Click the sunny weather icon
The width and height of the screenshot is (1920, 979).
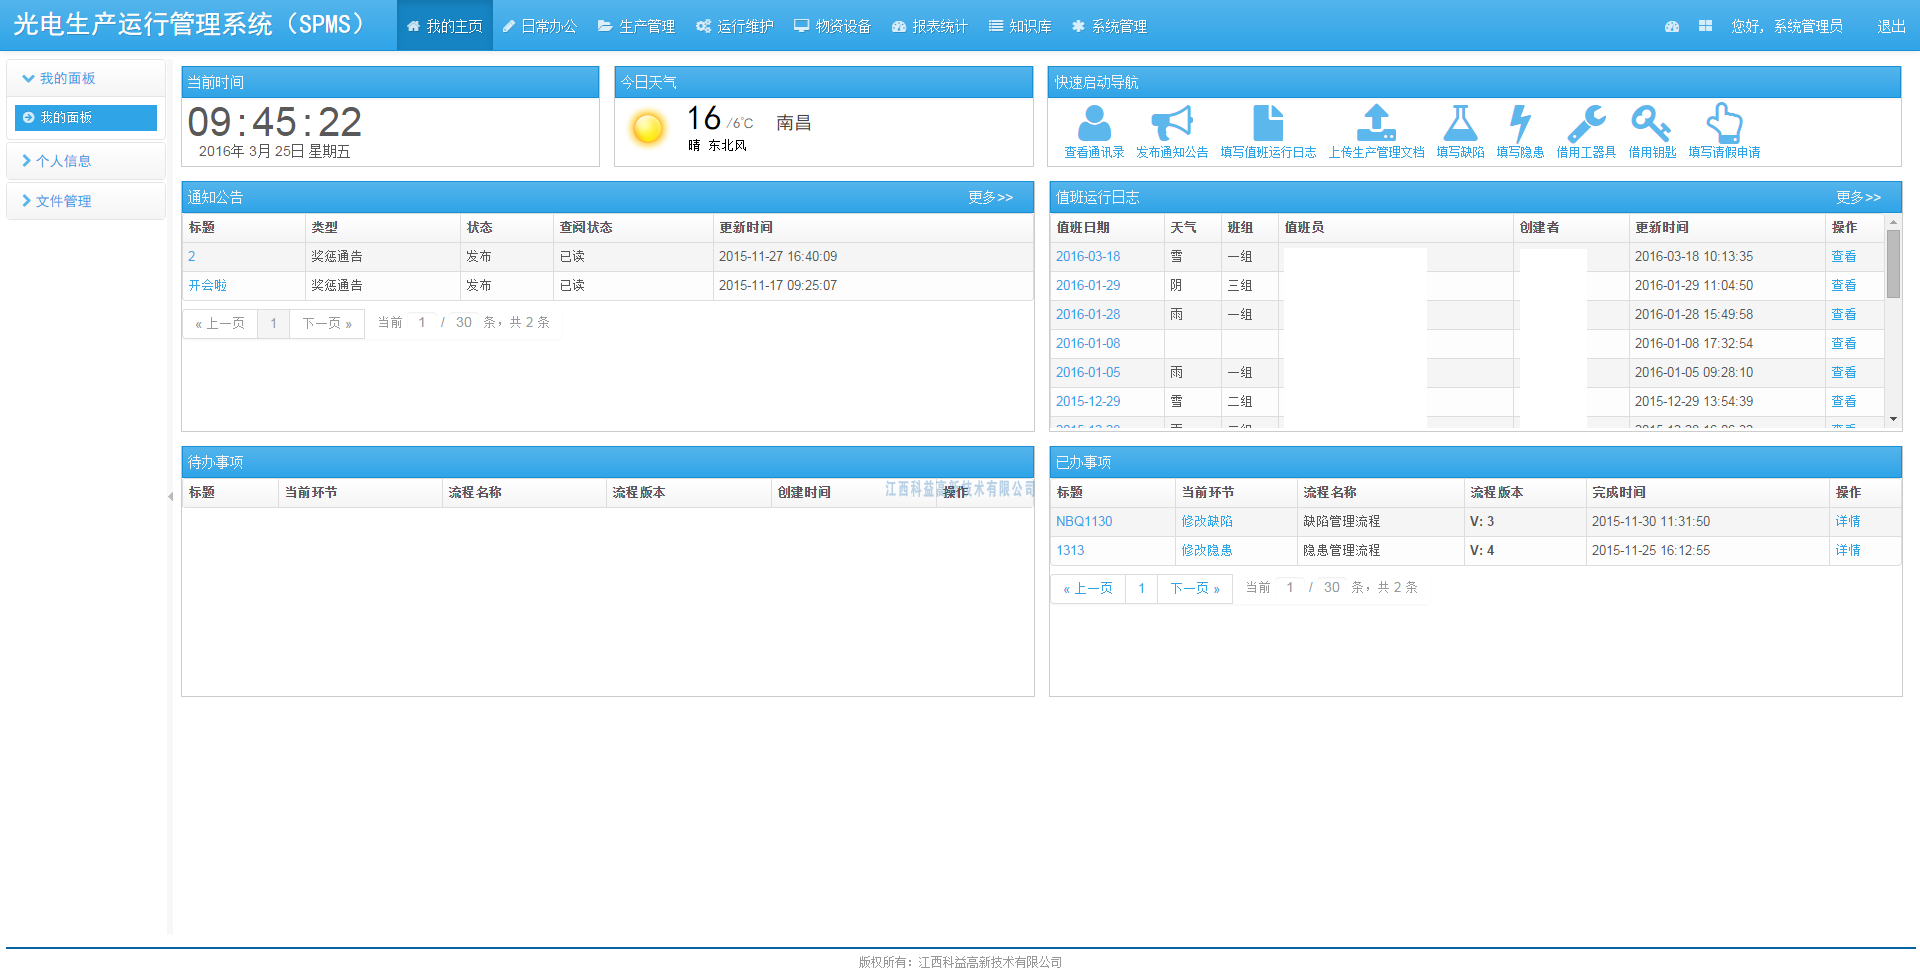[648, 128]
